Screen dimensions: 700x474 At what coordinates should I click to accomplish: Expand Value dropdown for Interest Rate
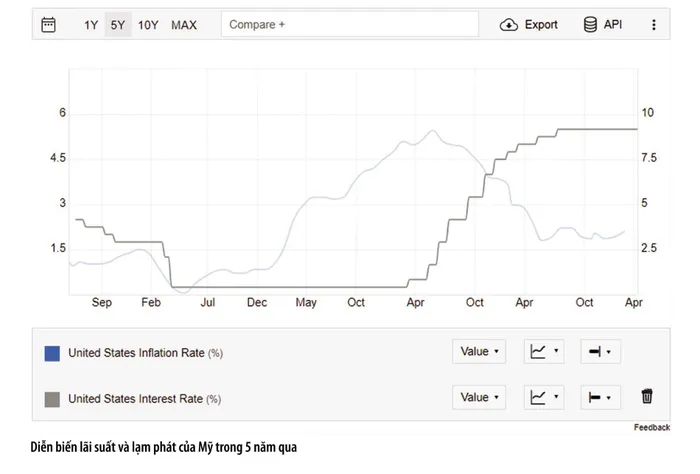click(479, 397)
